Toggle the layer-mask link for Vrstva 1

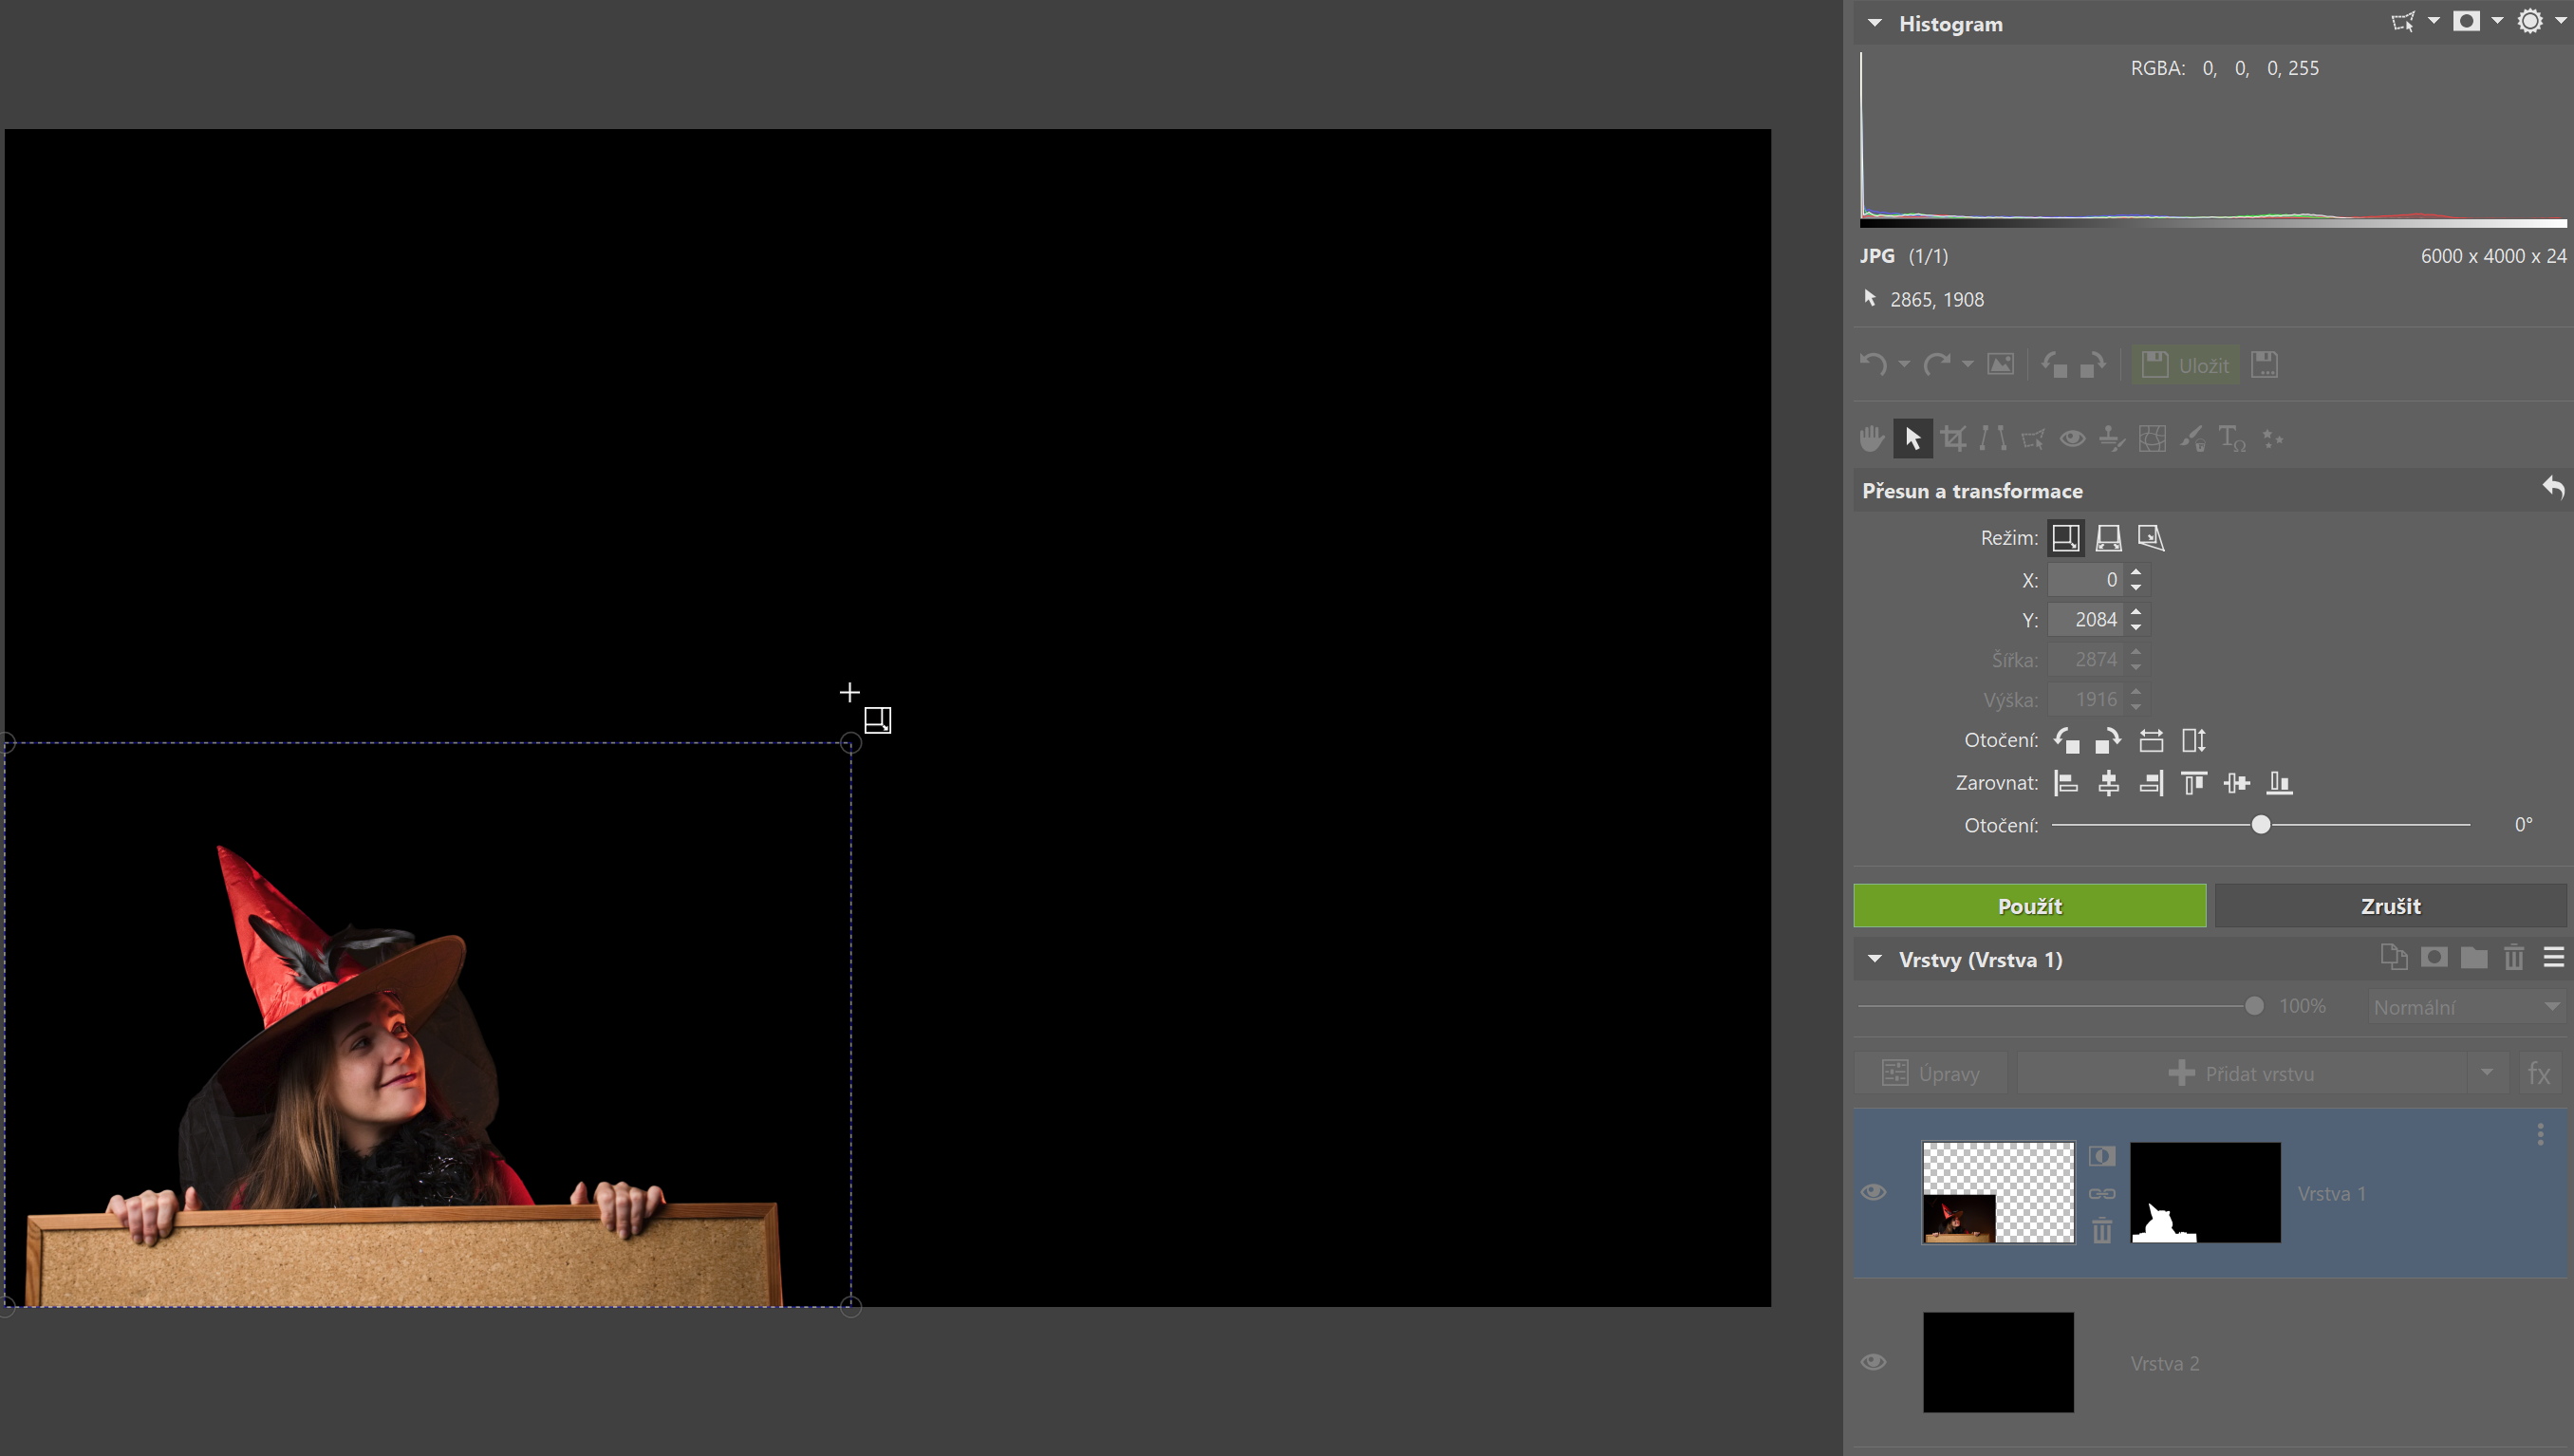pos(2102,1193)
